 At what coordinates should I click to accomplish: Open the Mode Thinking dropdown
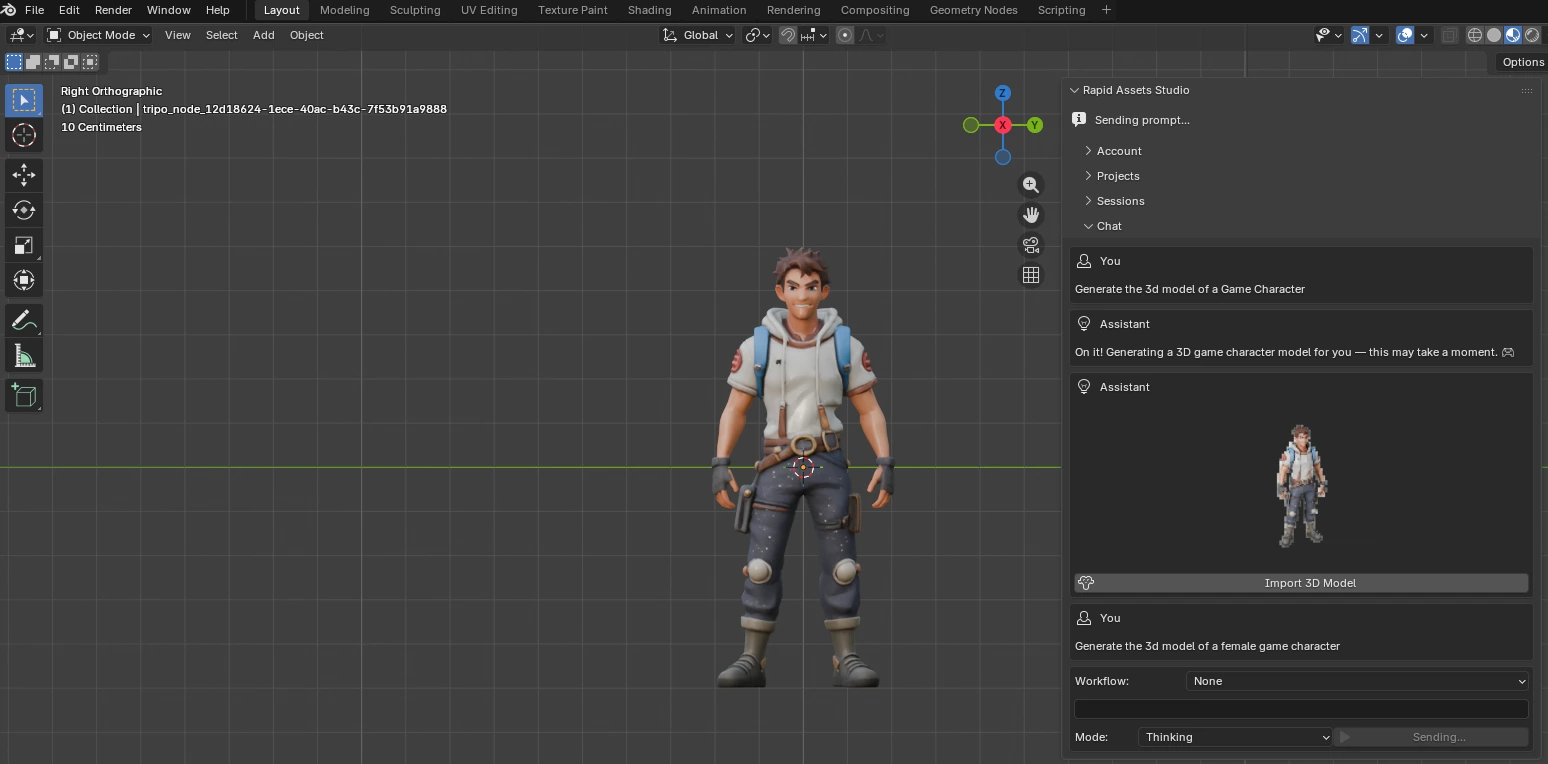pyautogui.click(x=1235, y=737)
